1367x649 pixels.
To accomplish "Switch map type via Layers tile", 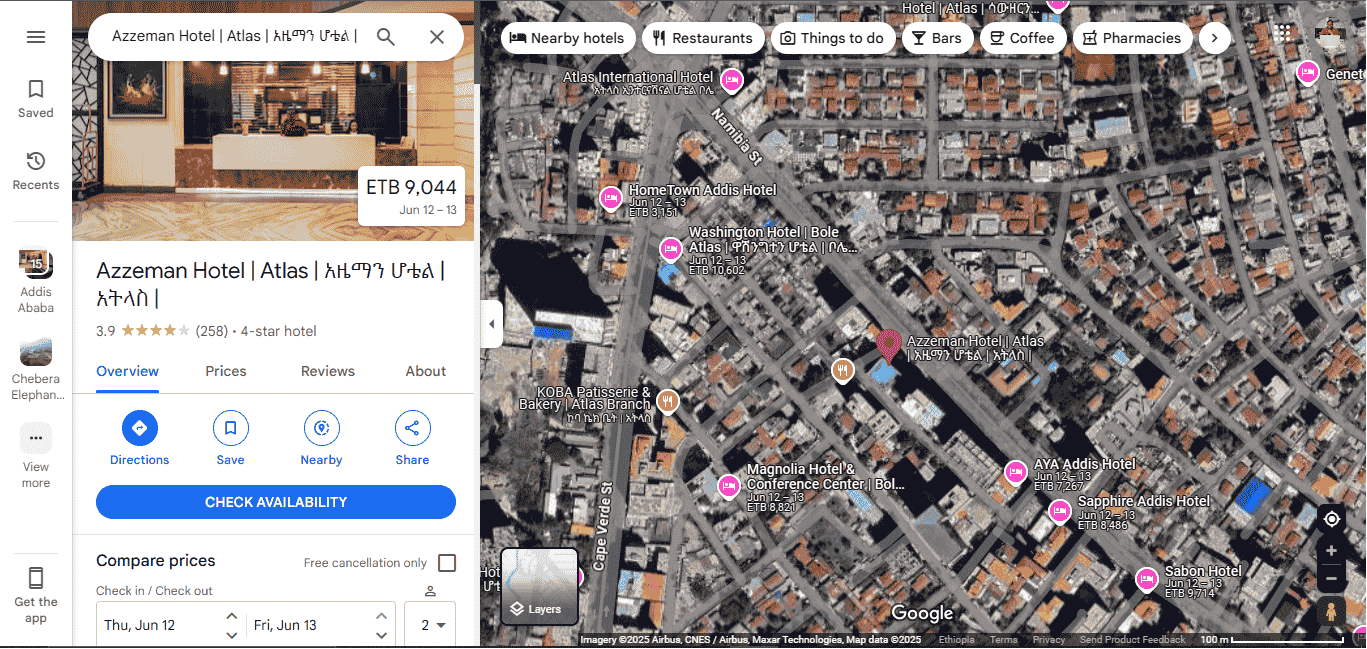I will tap(540, 586).
